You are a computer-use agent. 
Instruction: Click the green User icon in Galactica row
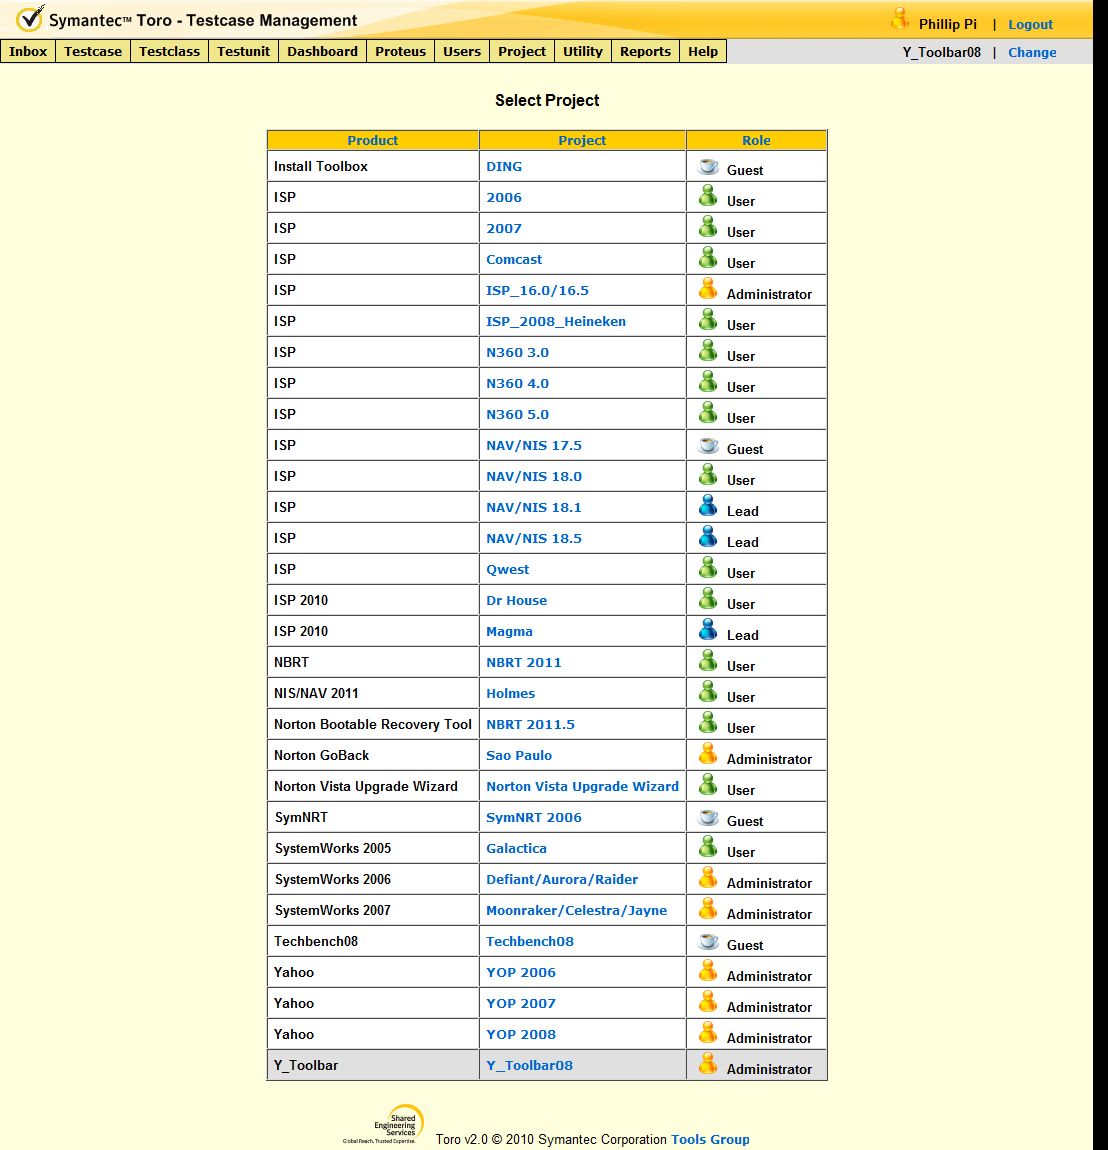click(708, 846)
